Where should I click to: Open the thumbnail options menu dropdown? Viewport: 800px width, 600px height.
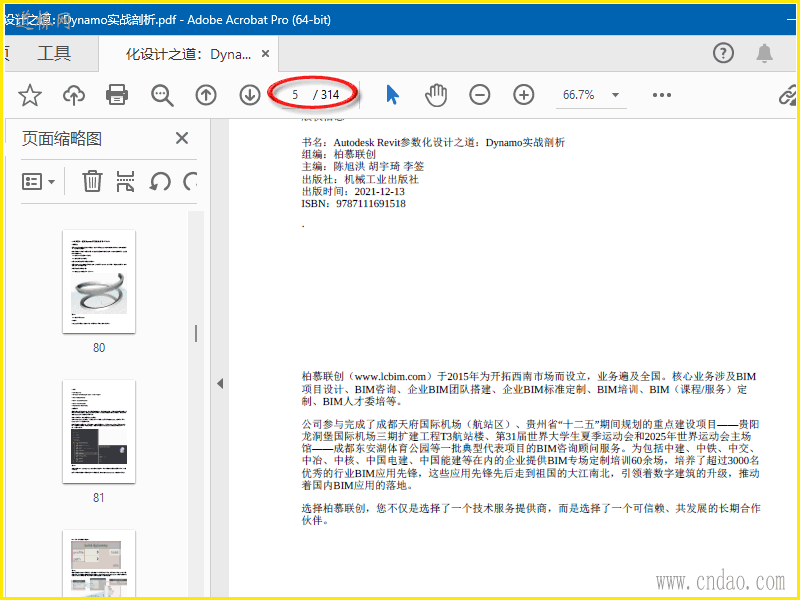pos(38,182)
